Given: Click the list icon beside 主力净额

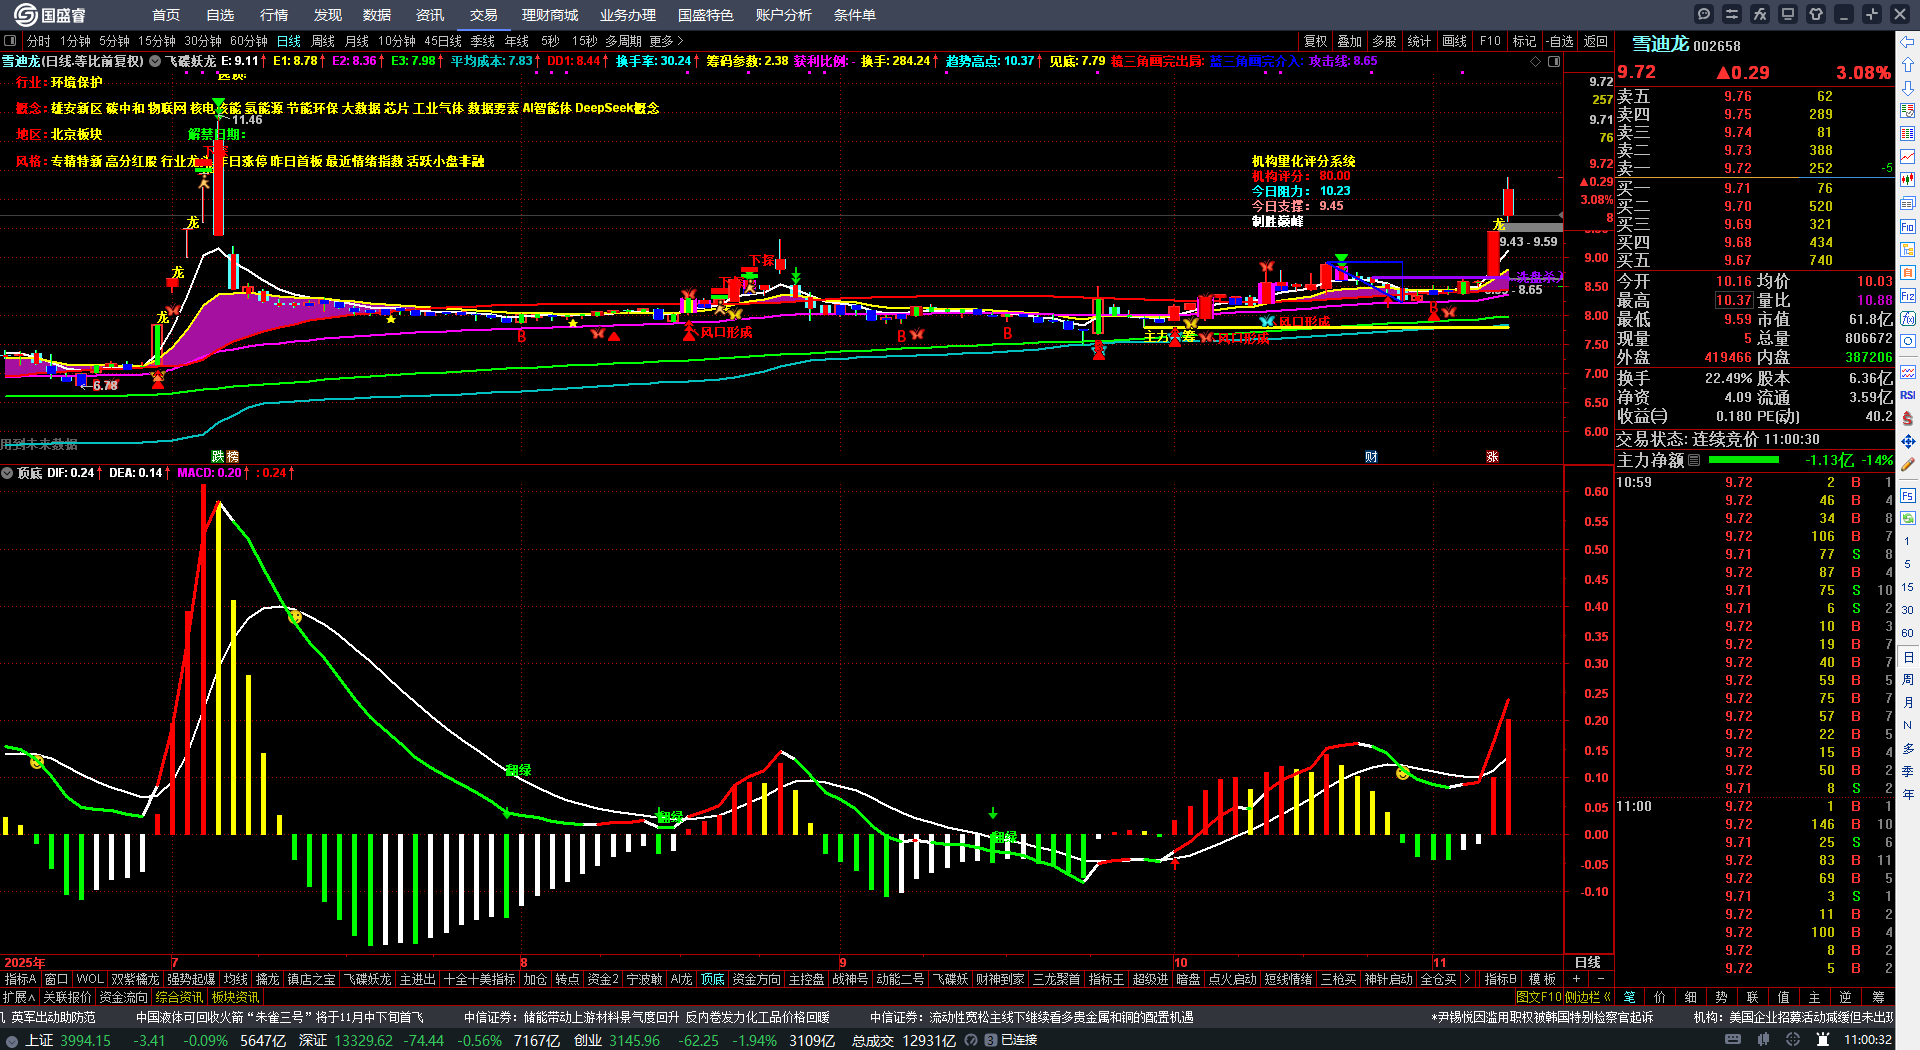Looking at the screenshot, I should [1694, 460].
